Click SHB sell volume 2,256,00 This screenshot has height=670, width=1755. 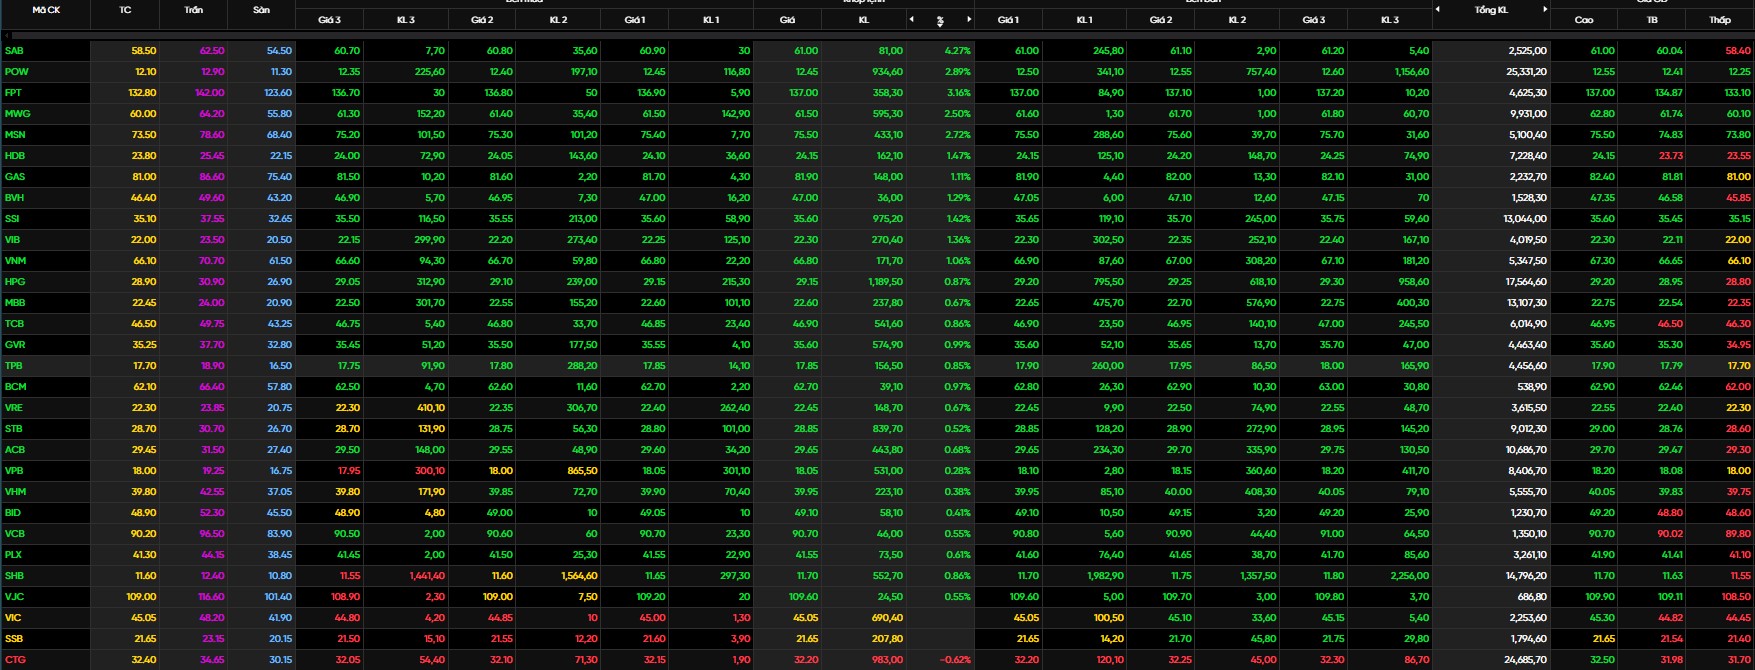point(1410,575)
